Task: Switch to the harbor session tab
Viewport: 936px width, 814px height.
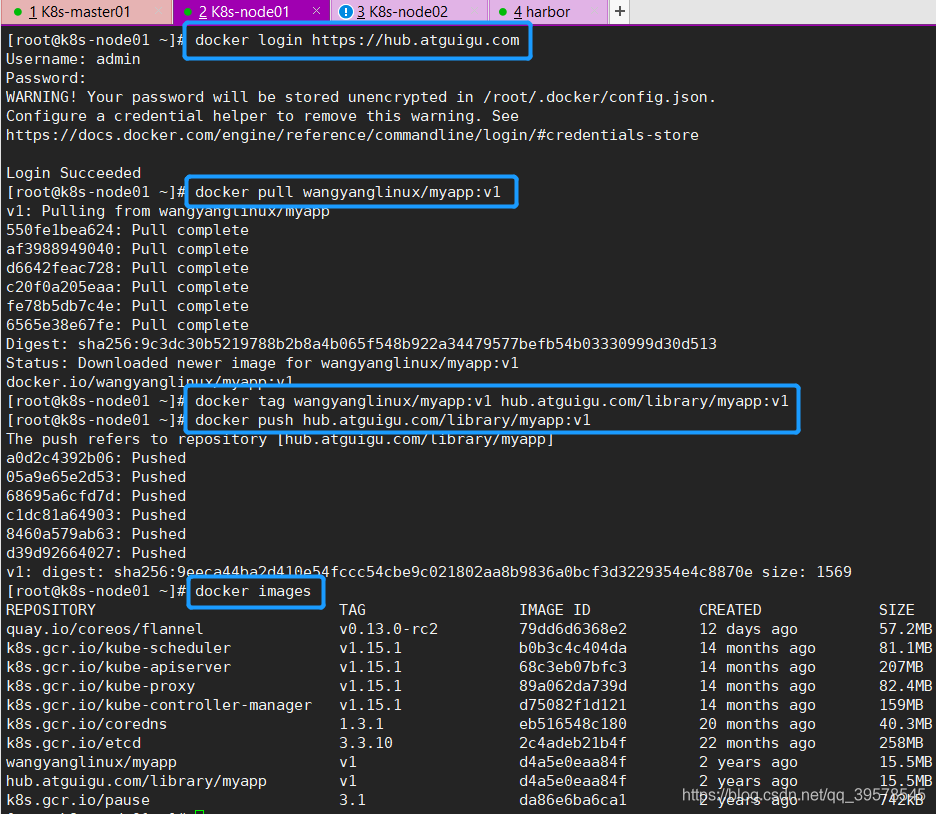Action: point(548,11)
